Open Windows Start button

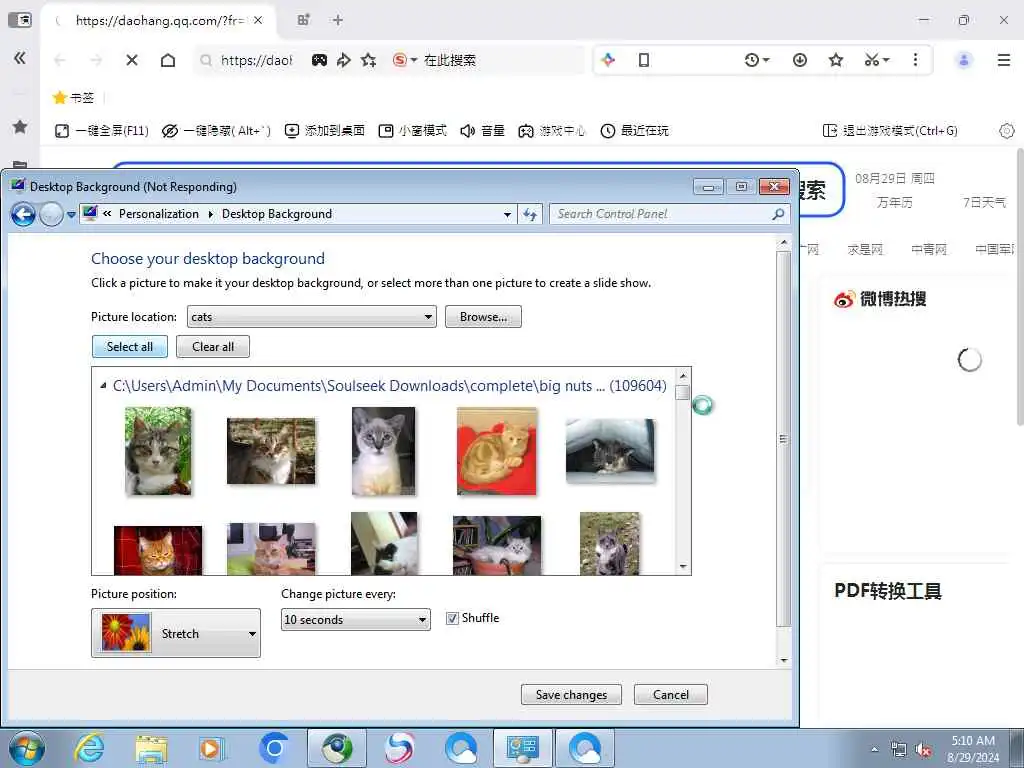27,748
